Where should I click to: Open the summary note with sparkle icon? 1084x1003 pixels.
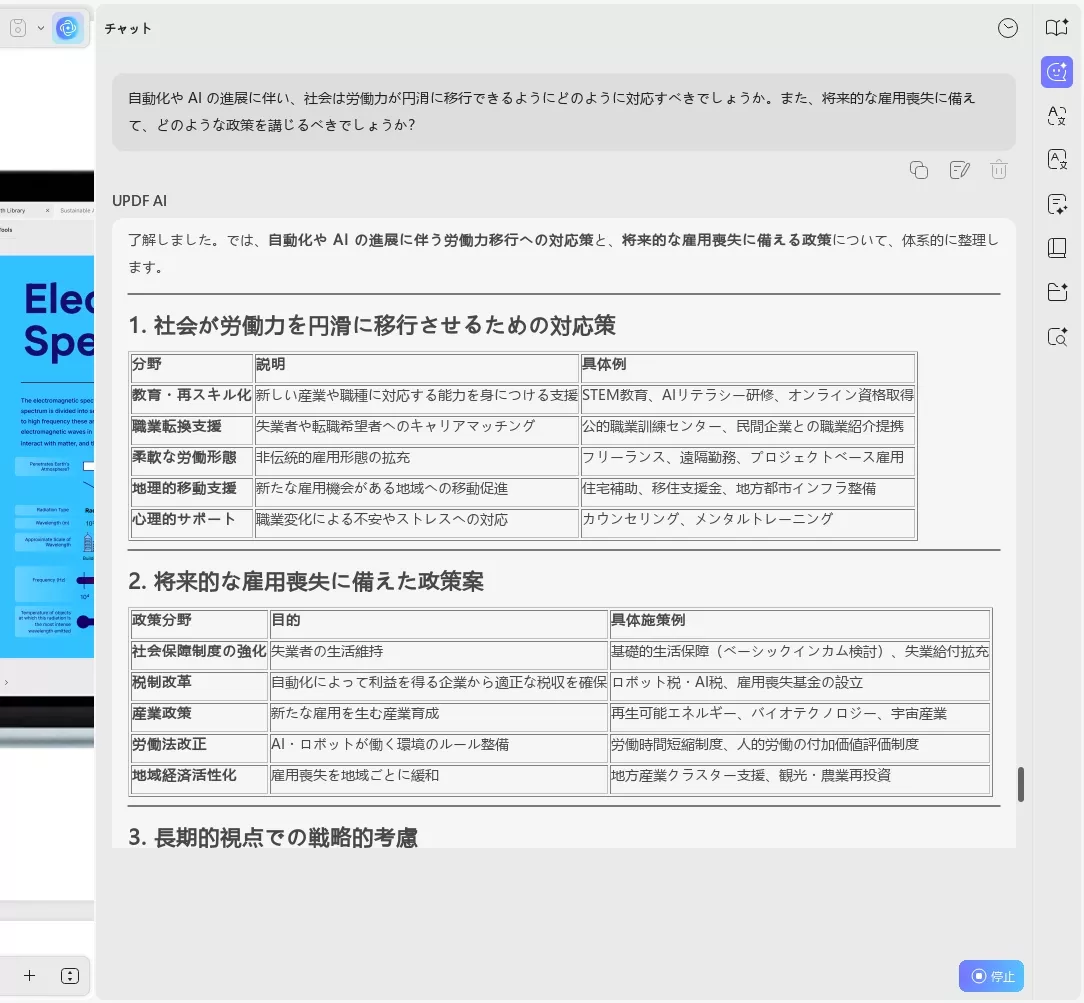(1057, 204)
